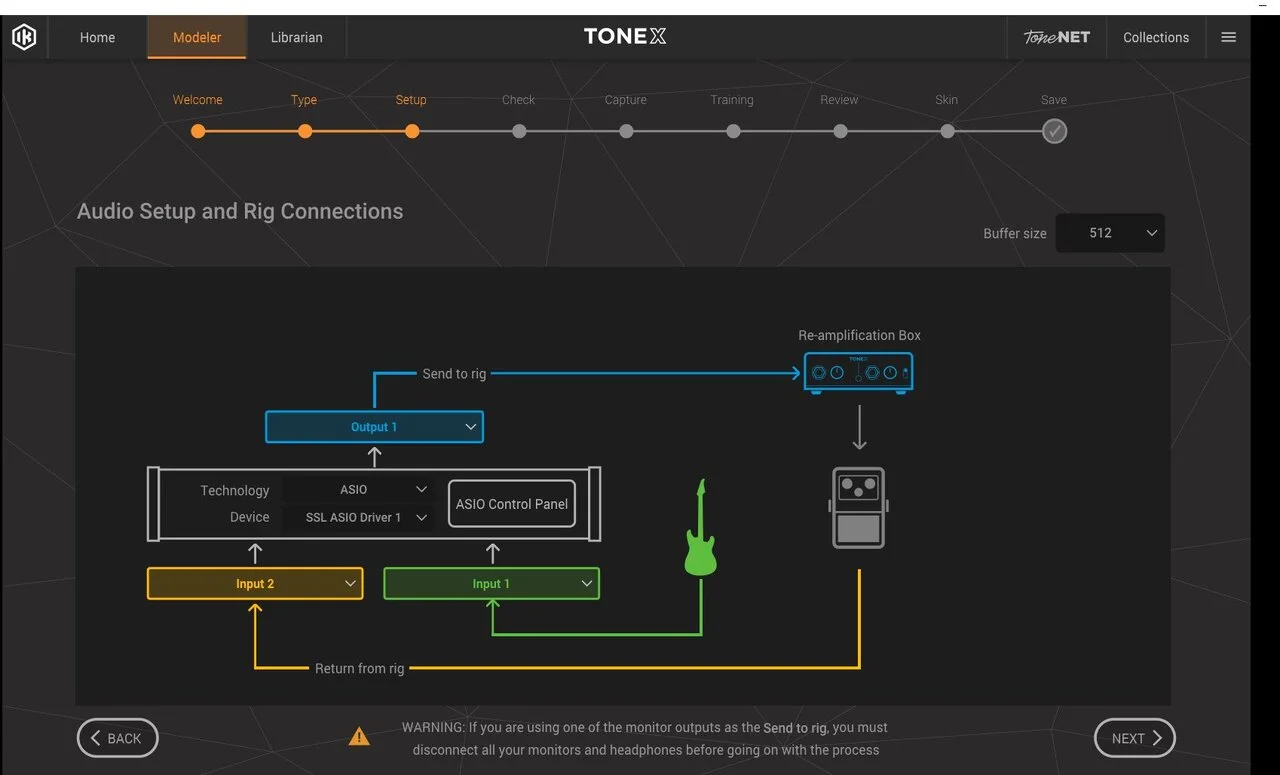Open the hamburger menu icon
This screenshot has width=1280, height=775.
click(x=1228, y=38)
